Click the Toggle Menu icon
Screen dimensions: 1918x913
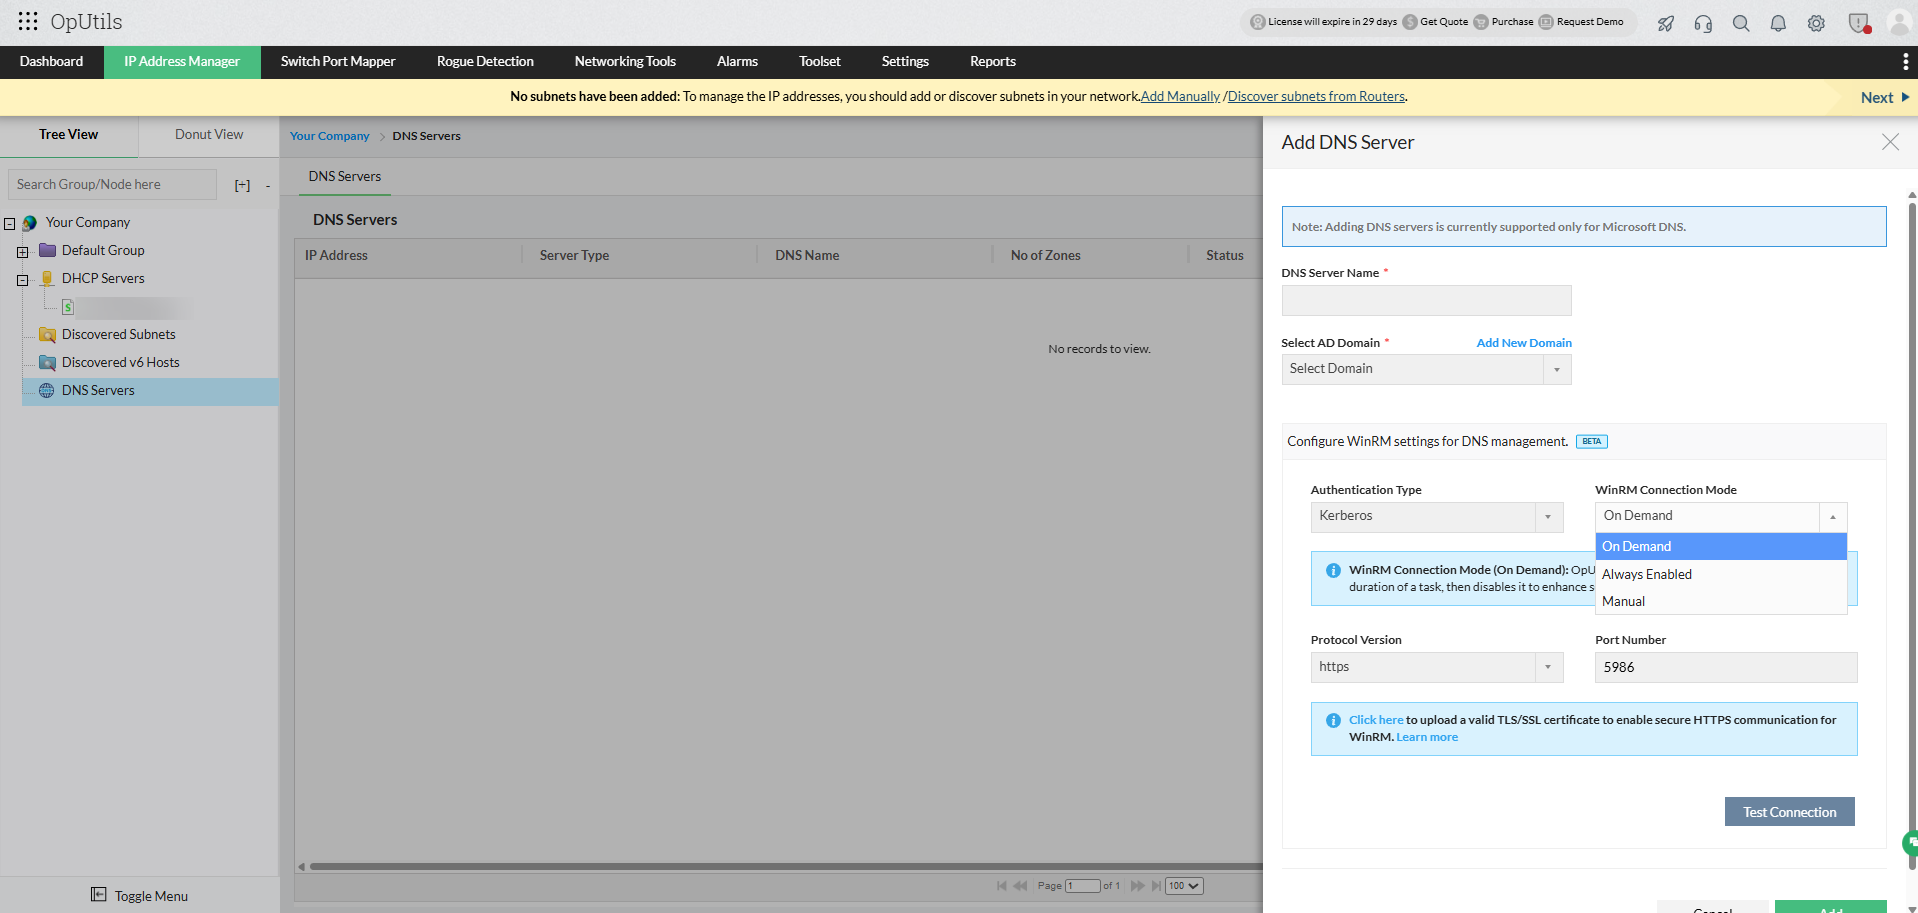pyautogui.click(x=98, y=895)
